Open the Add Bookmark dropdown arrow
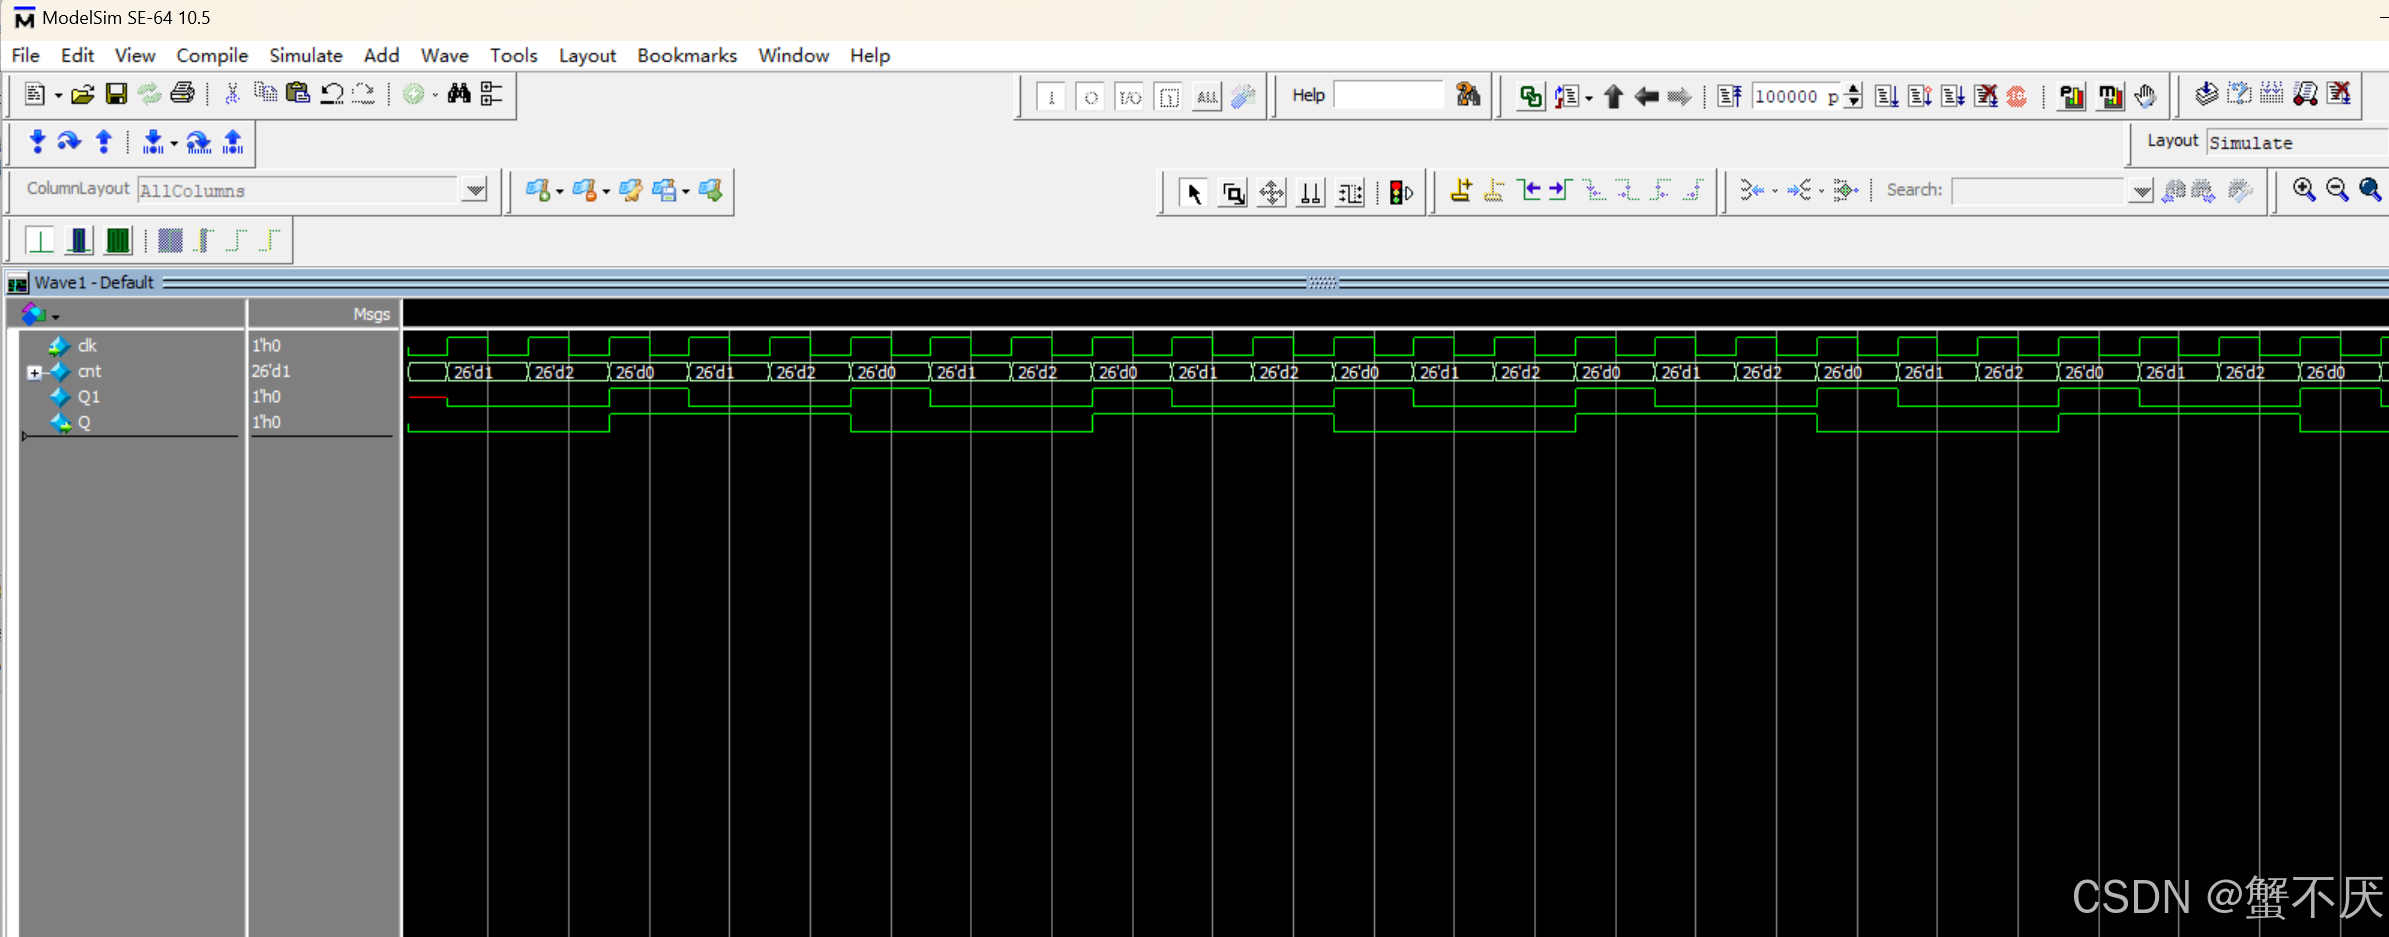Viewport: 2389px width, 937px height. [560, 192]
